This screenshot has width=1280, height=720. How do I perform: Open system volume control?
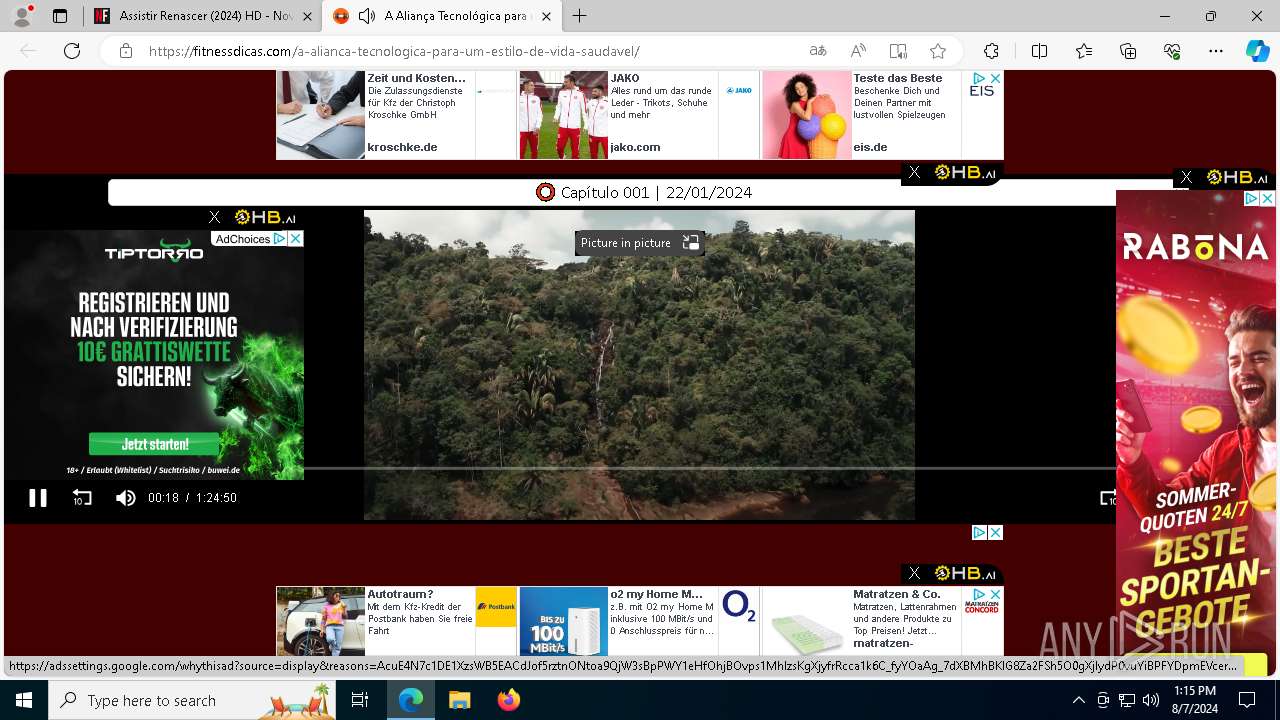[1150, 700]
